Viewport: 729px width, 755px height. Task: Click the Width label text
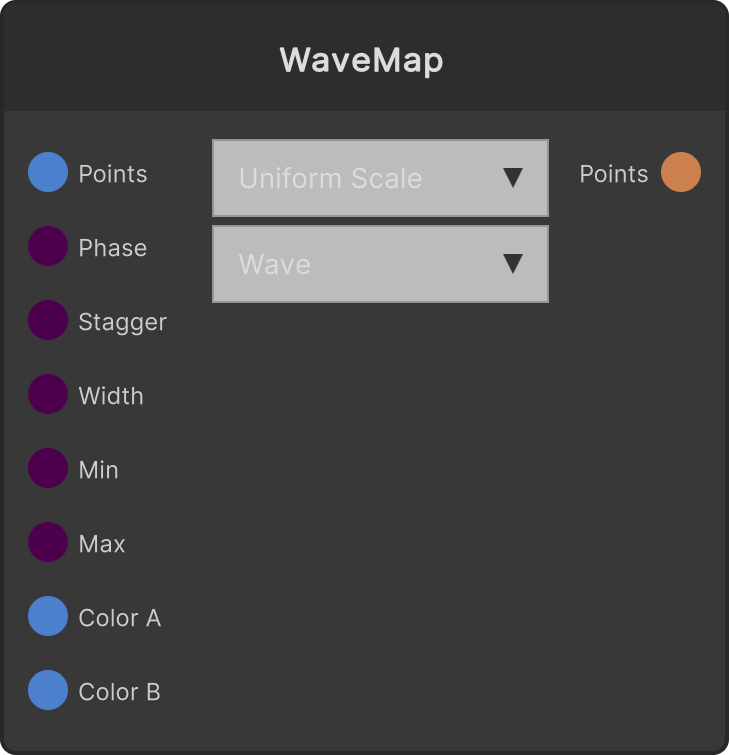tap(111, 396)
